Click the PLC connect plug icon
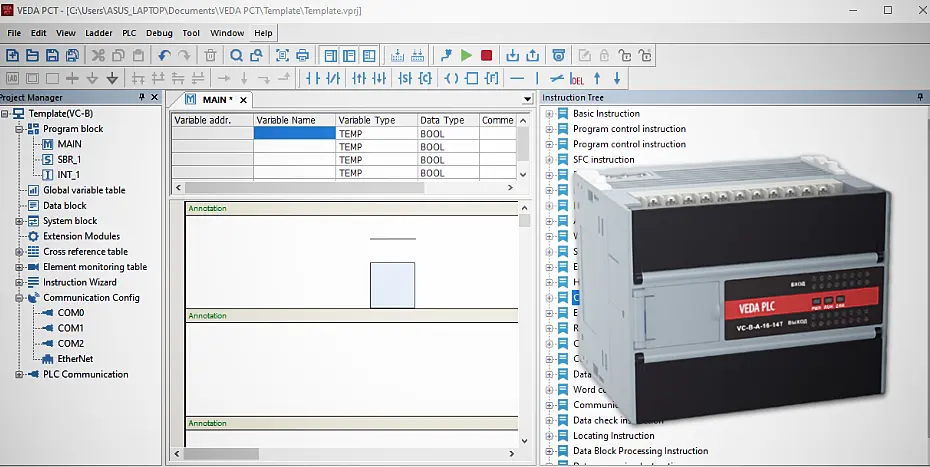This screenshot has width=930, height=467. coord(446,55)
